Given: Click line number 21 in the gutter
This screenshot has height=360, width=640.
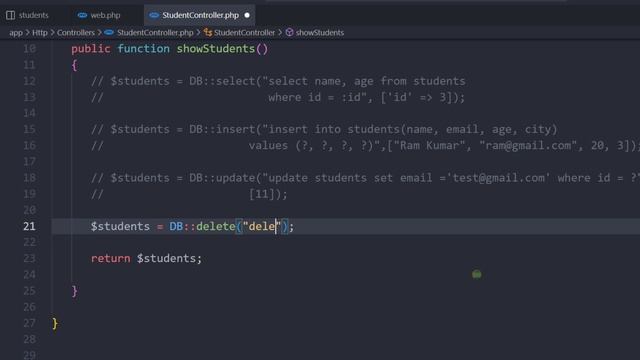Looking at the screenshot, I should click(x=29, y=226).
